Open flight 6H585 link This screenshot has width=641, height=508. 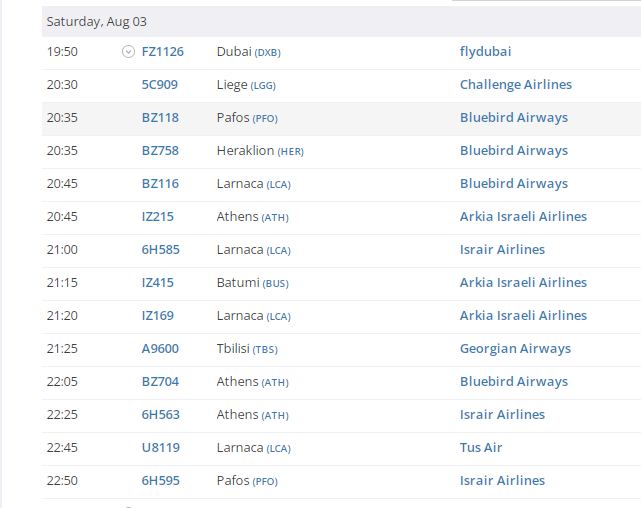tap(160, 250)
